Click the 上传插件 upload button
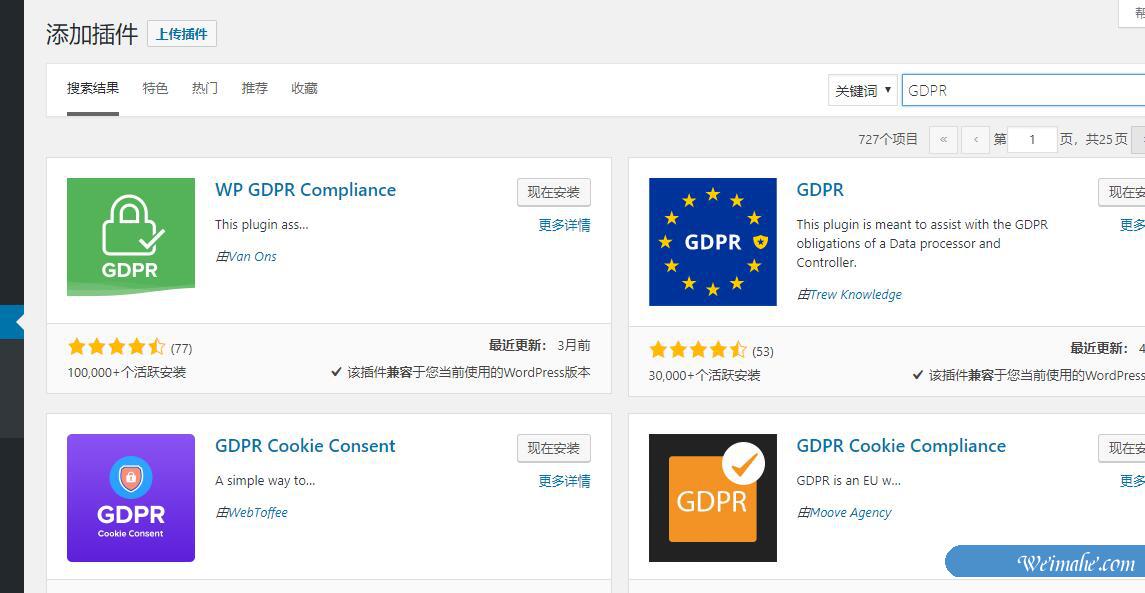The width and height of the screenshot is (1145, 593). click(x=182, y=33)
